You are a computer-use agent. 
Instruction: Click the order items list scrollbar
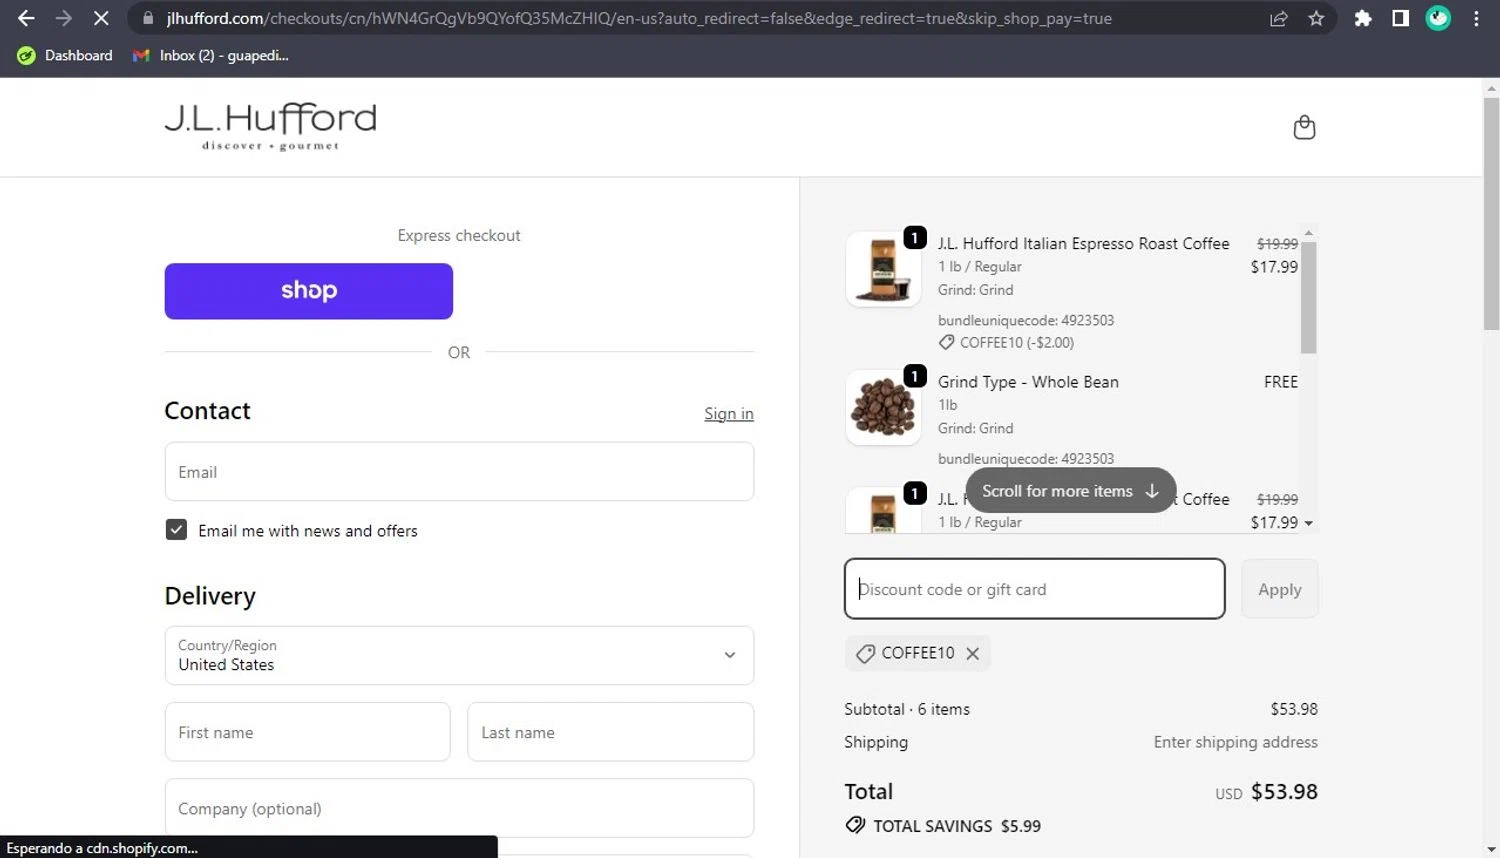point(1308,297)
